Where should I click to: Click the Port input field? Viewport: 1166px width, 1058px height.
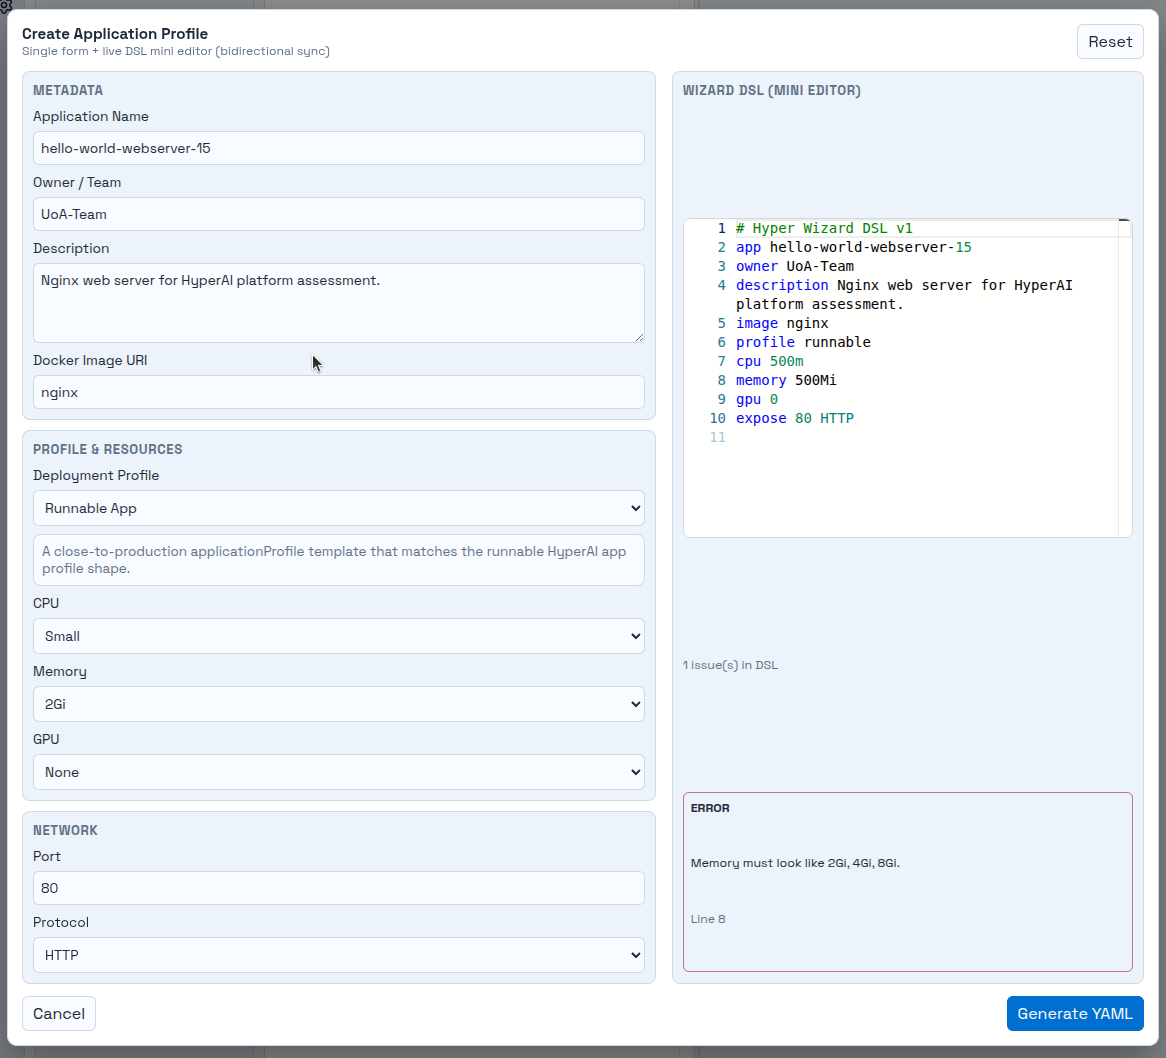[x=338, y=888]
